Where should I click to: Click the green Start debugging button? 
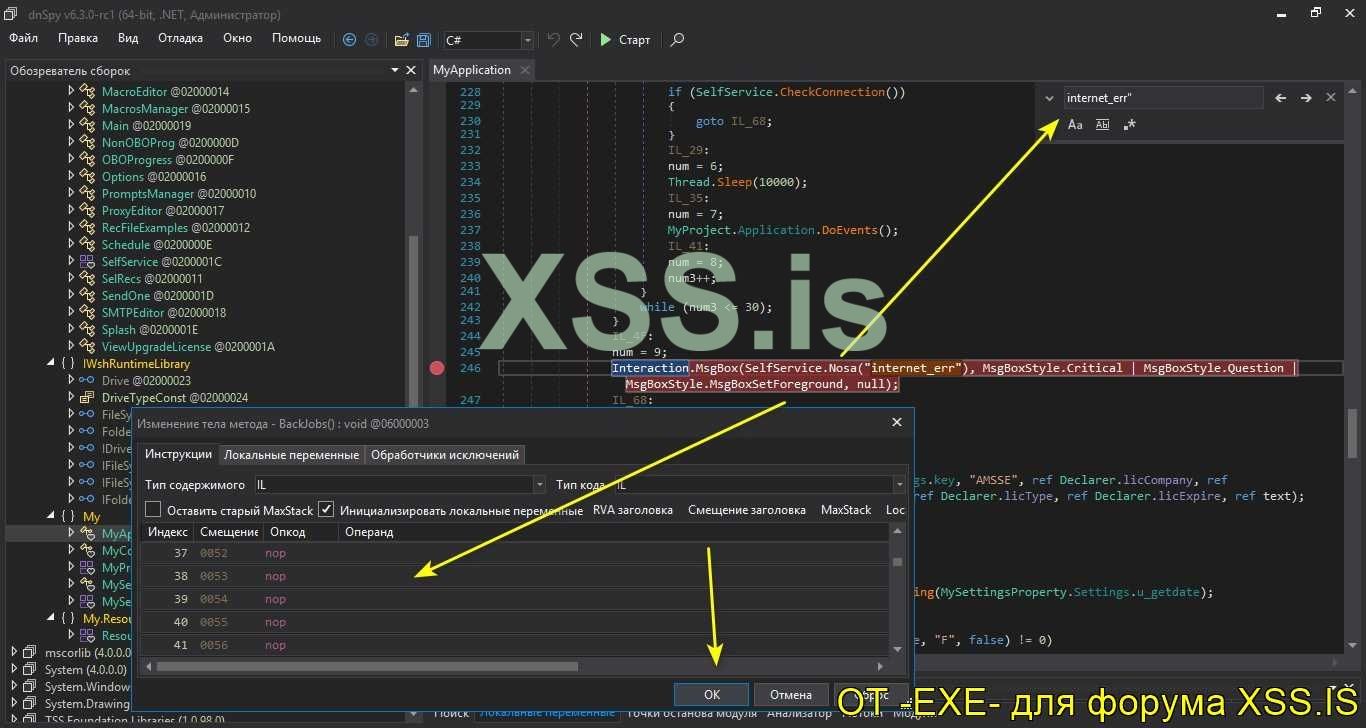click(x=625, y=40)
